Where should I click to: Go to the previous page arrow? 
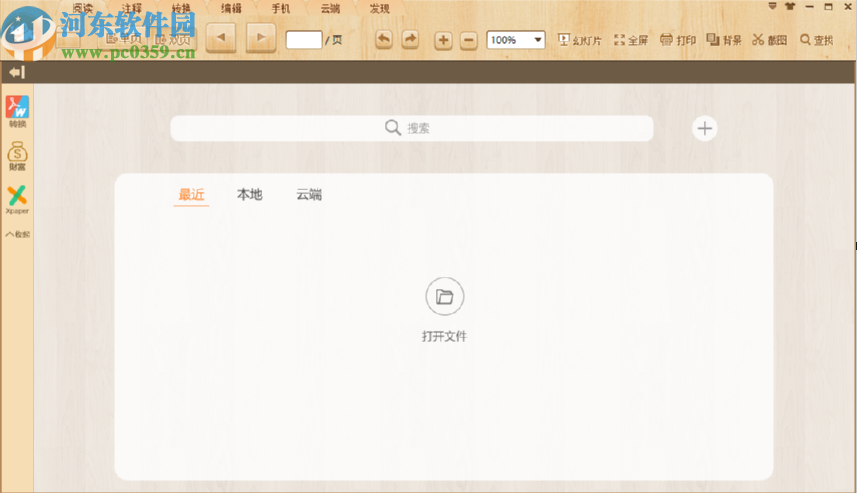click(x=221, y=39)
